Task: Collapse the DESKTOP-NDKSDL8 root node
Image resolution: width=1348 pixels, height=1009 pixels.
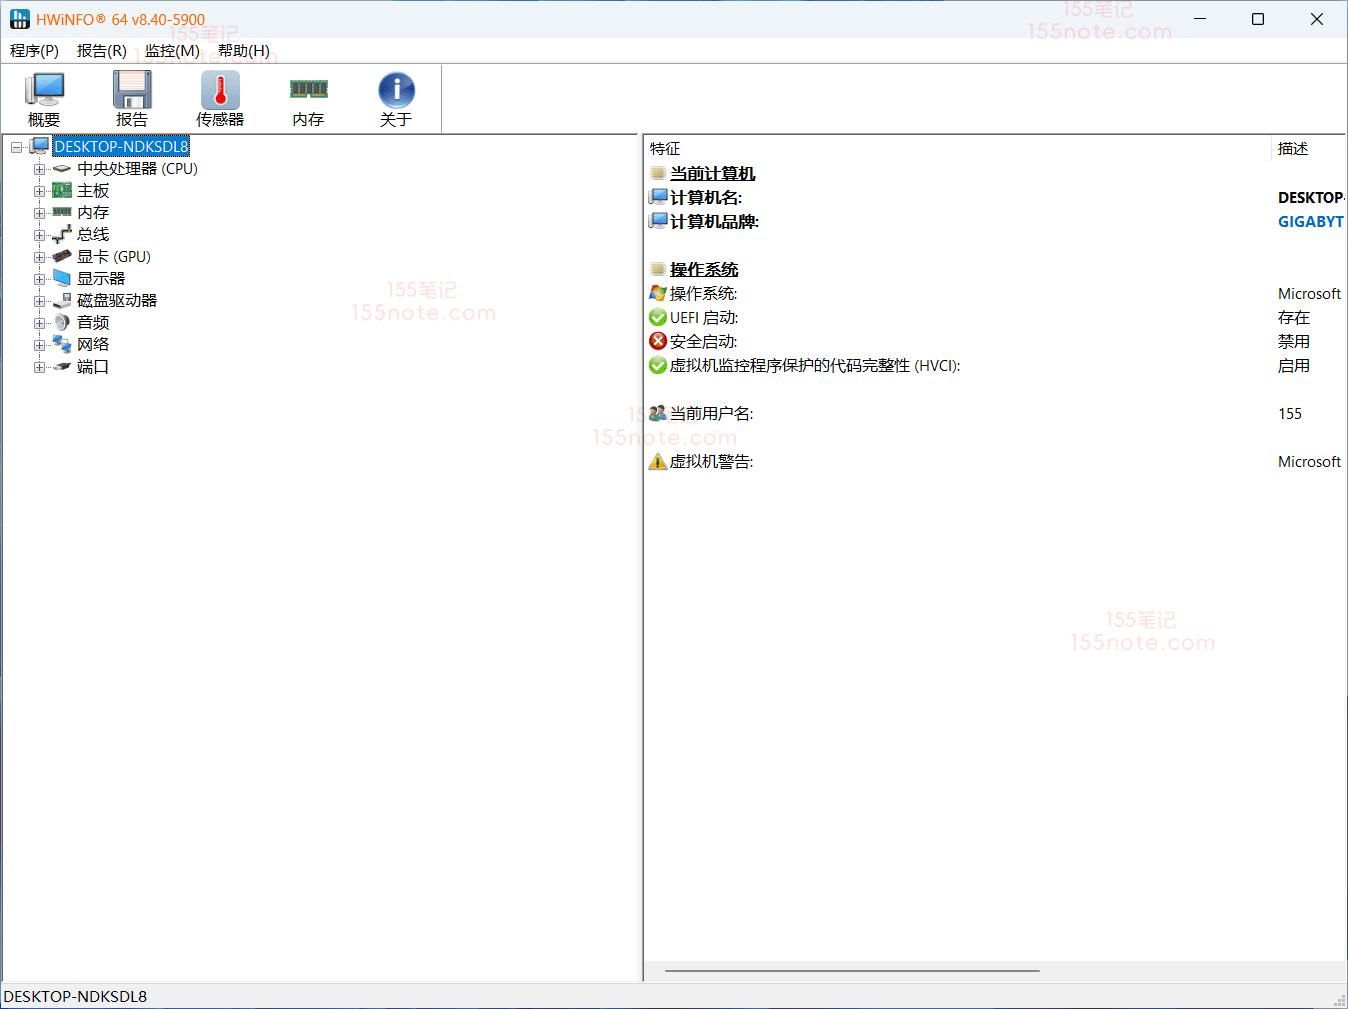Action: [16, 147]
